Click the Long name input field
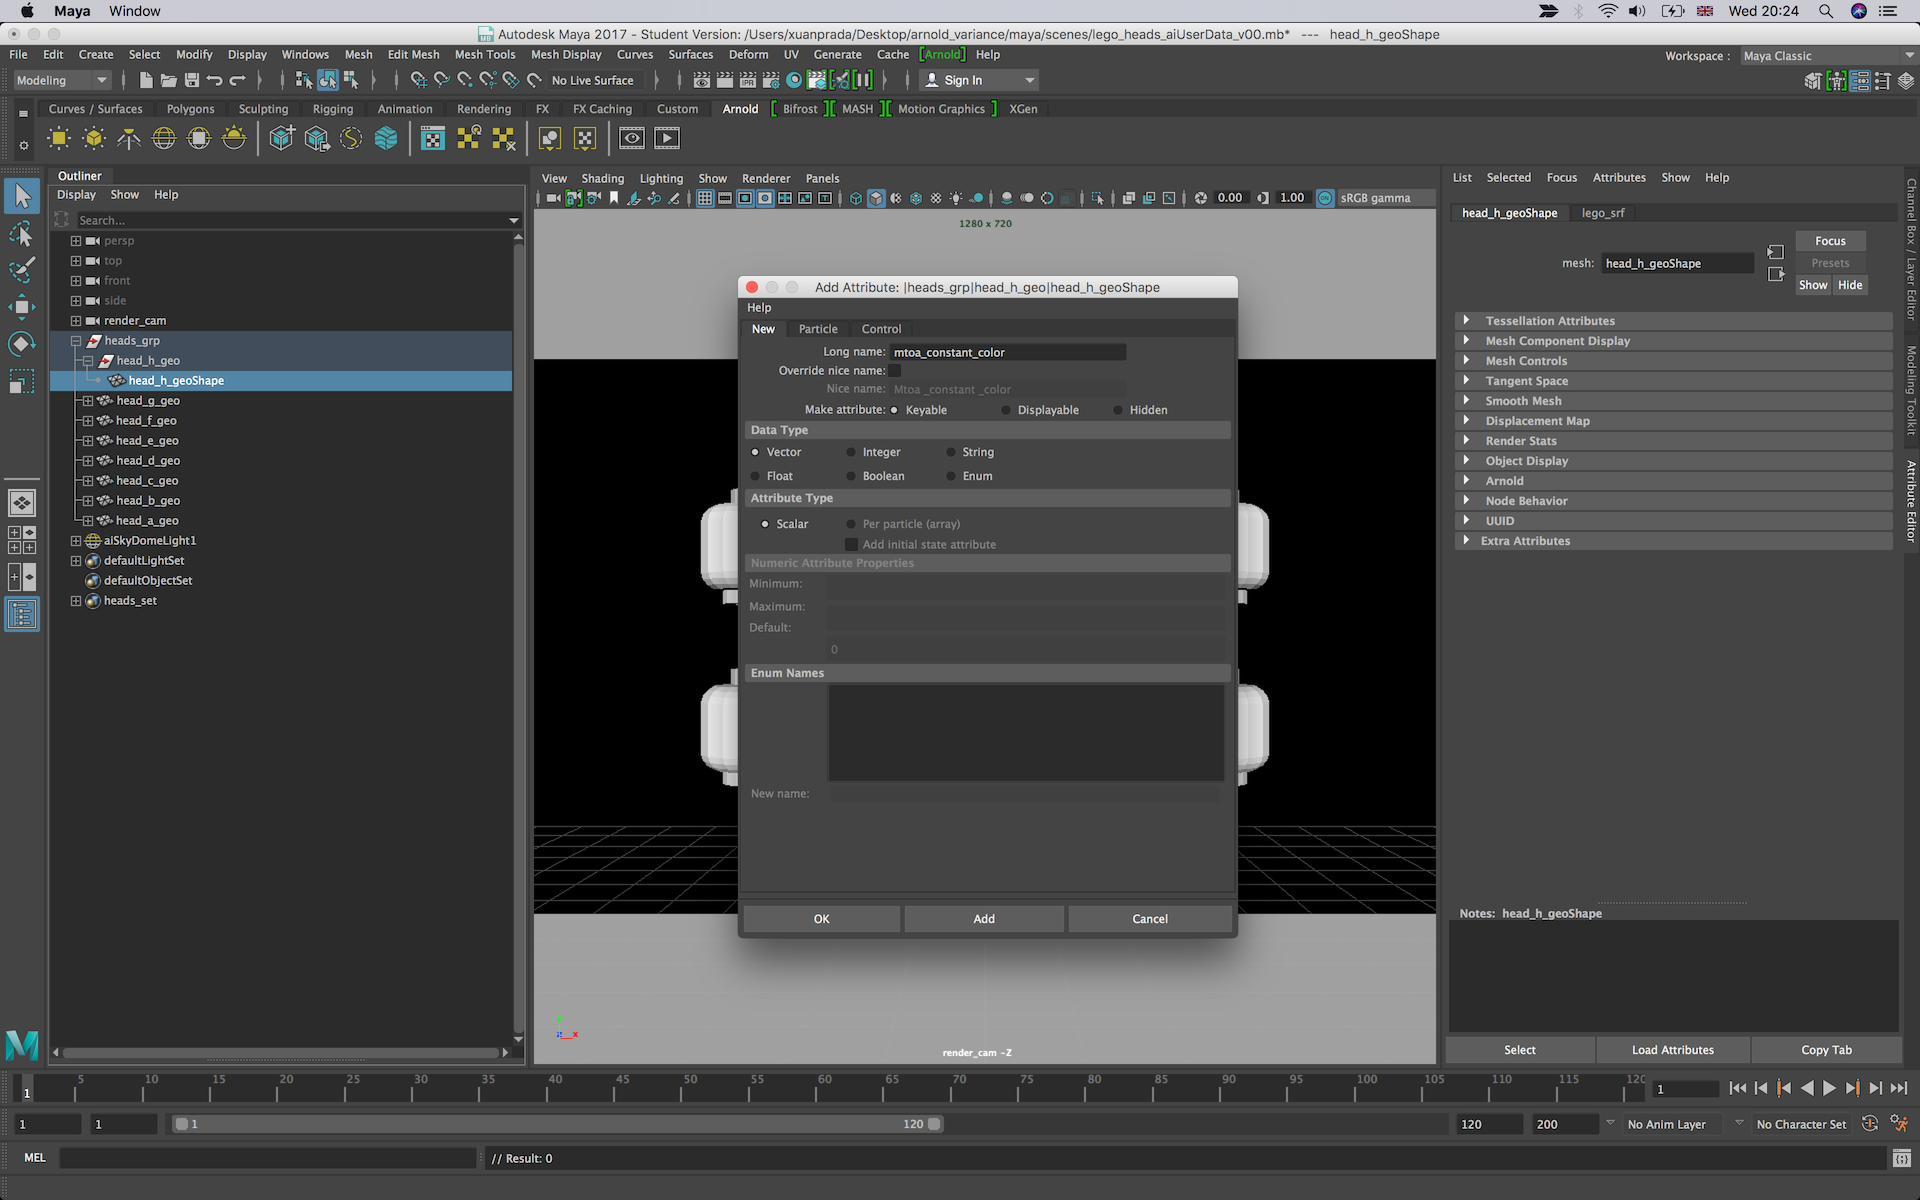The height and width of the screenshot is (1200, 1920). click(x=1008, y=352)
